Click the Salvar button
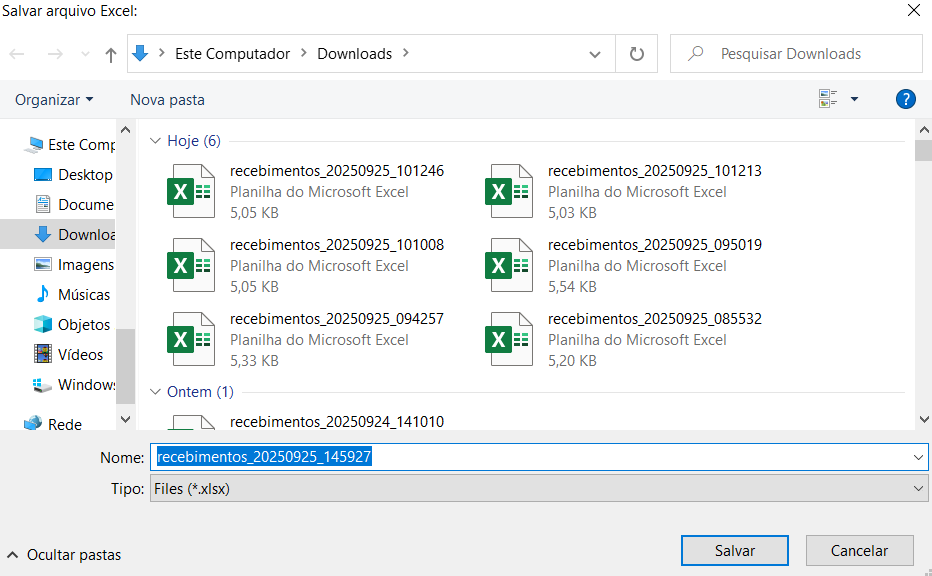 click(734, 551)
